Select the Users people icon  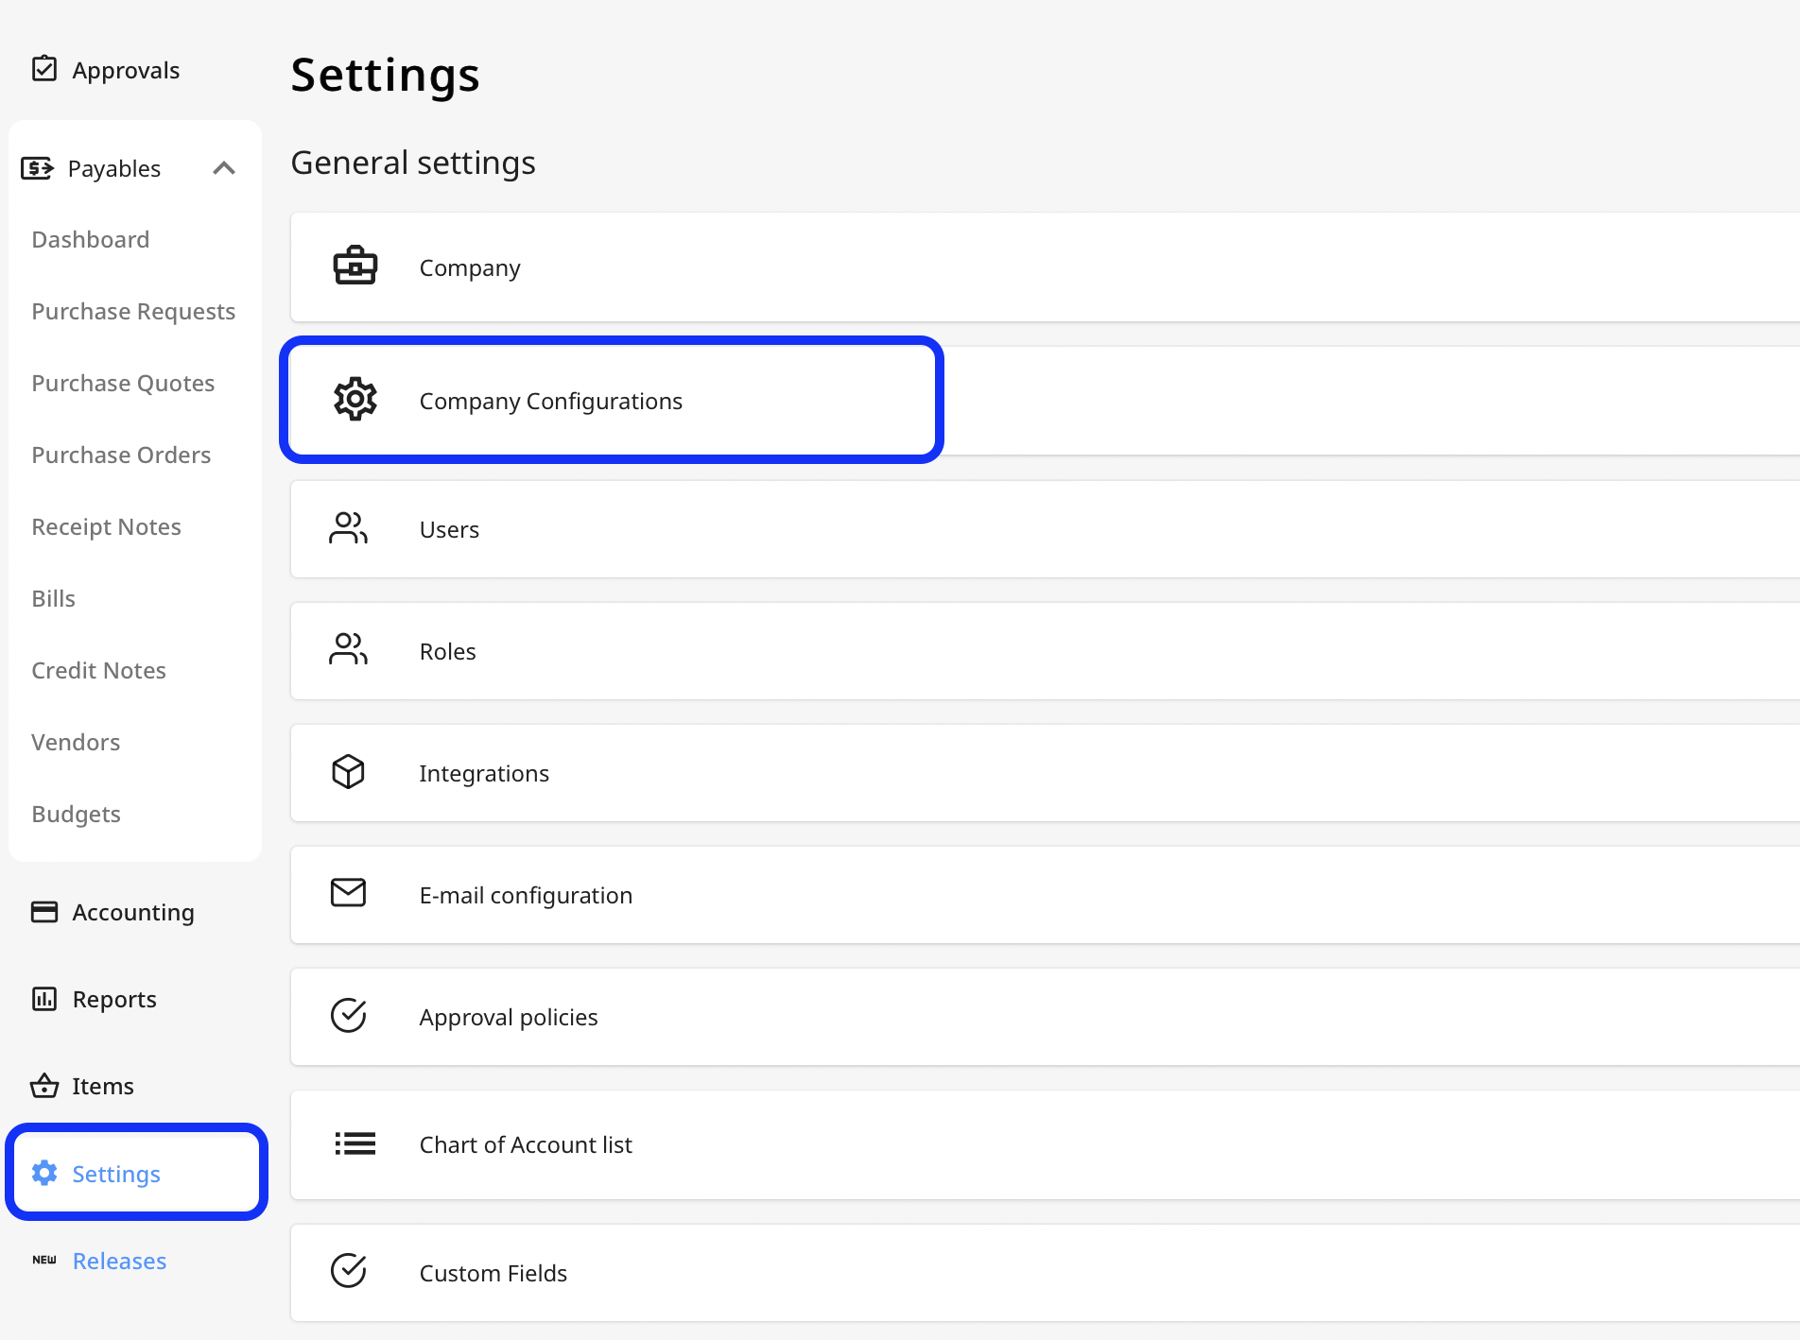347,528
